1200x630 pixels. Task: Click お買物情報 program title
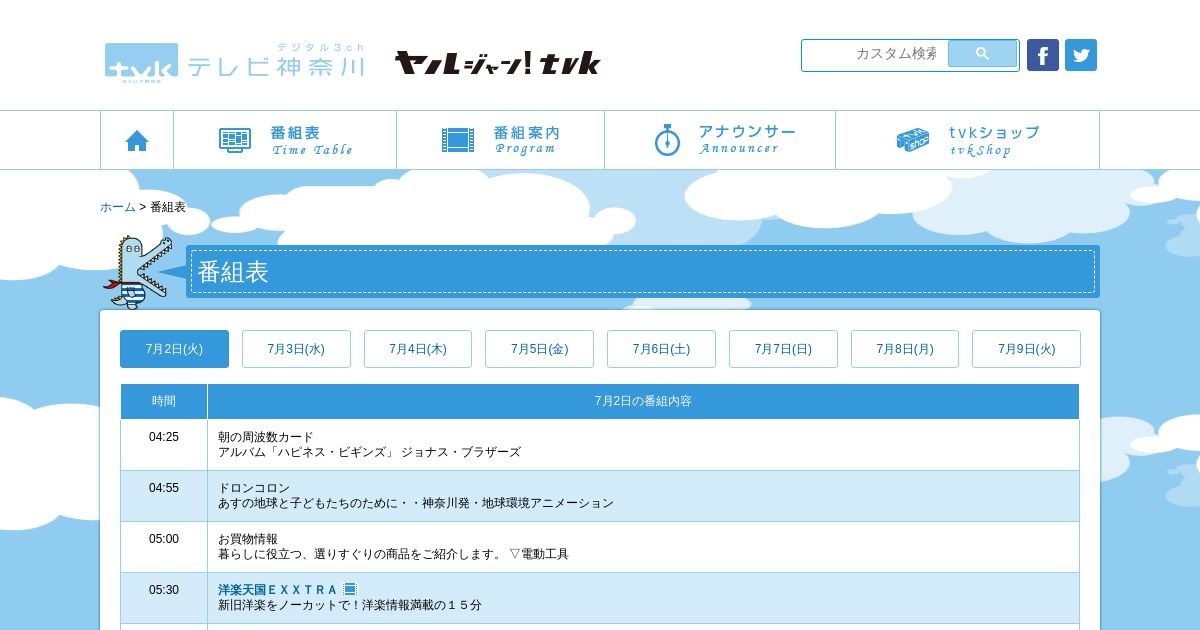coord(248,539)
